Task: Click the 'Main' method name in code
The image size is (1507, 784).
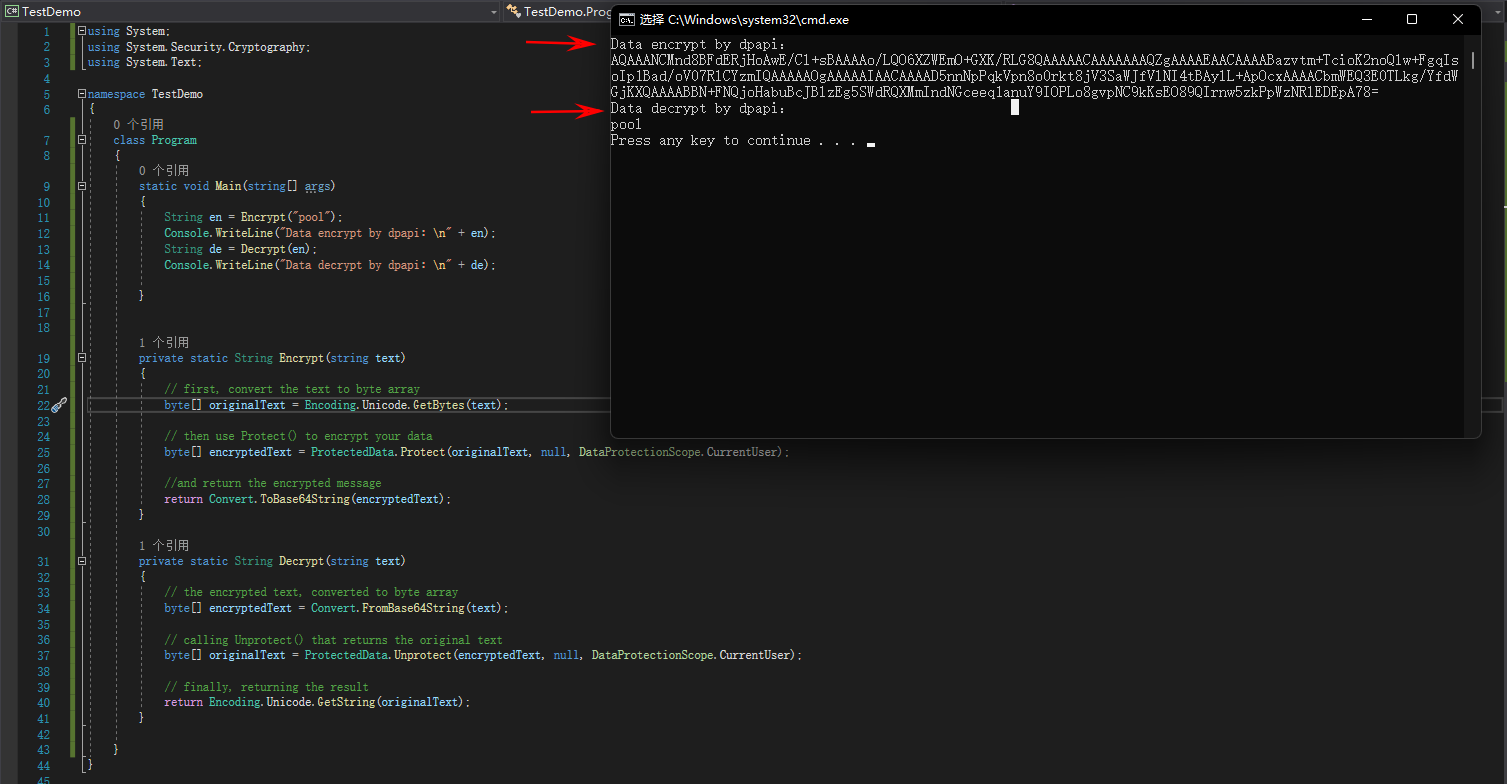Action: [227, 186]
